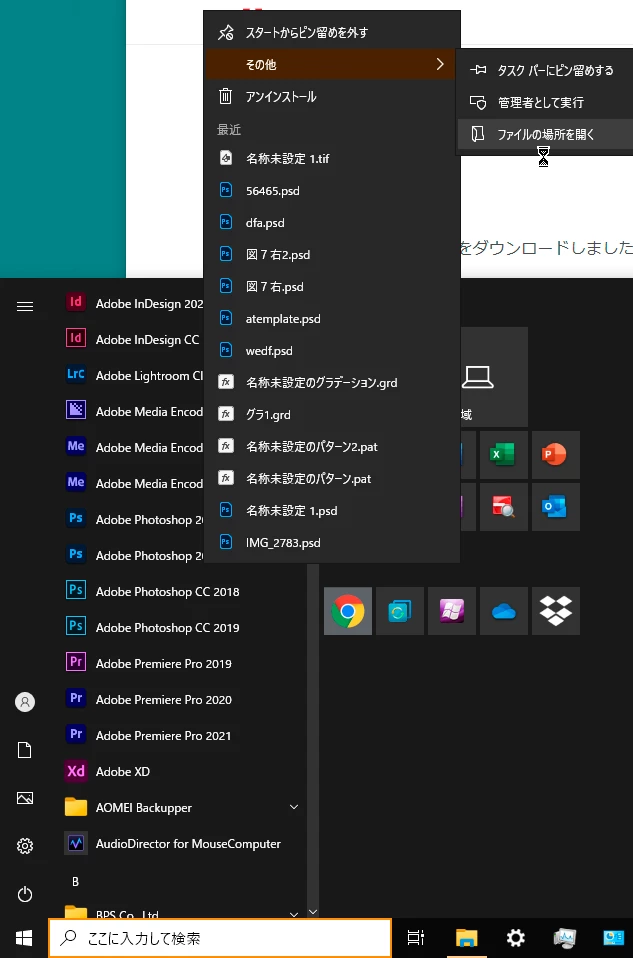
Task: Open the Pictures icon in Start rail
Action: click(x=25, y=798)
